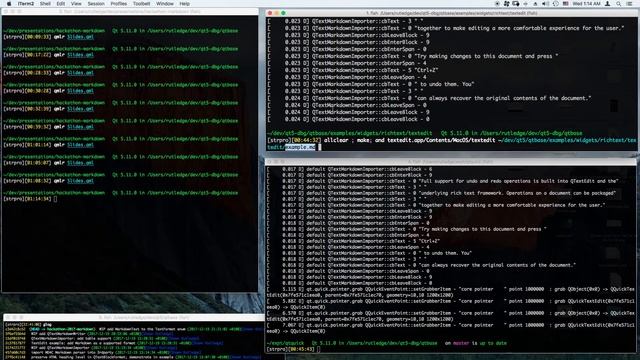Click Slides.qml link at prompt 00:30:28
The height and width of the screenshot is (360, 640).
coord(80,91)
